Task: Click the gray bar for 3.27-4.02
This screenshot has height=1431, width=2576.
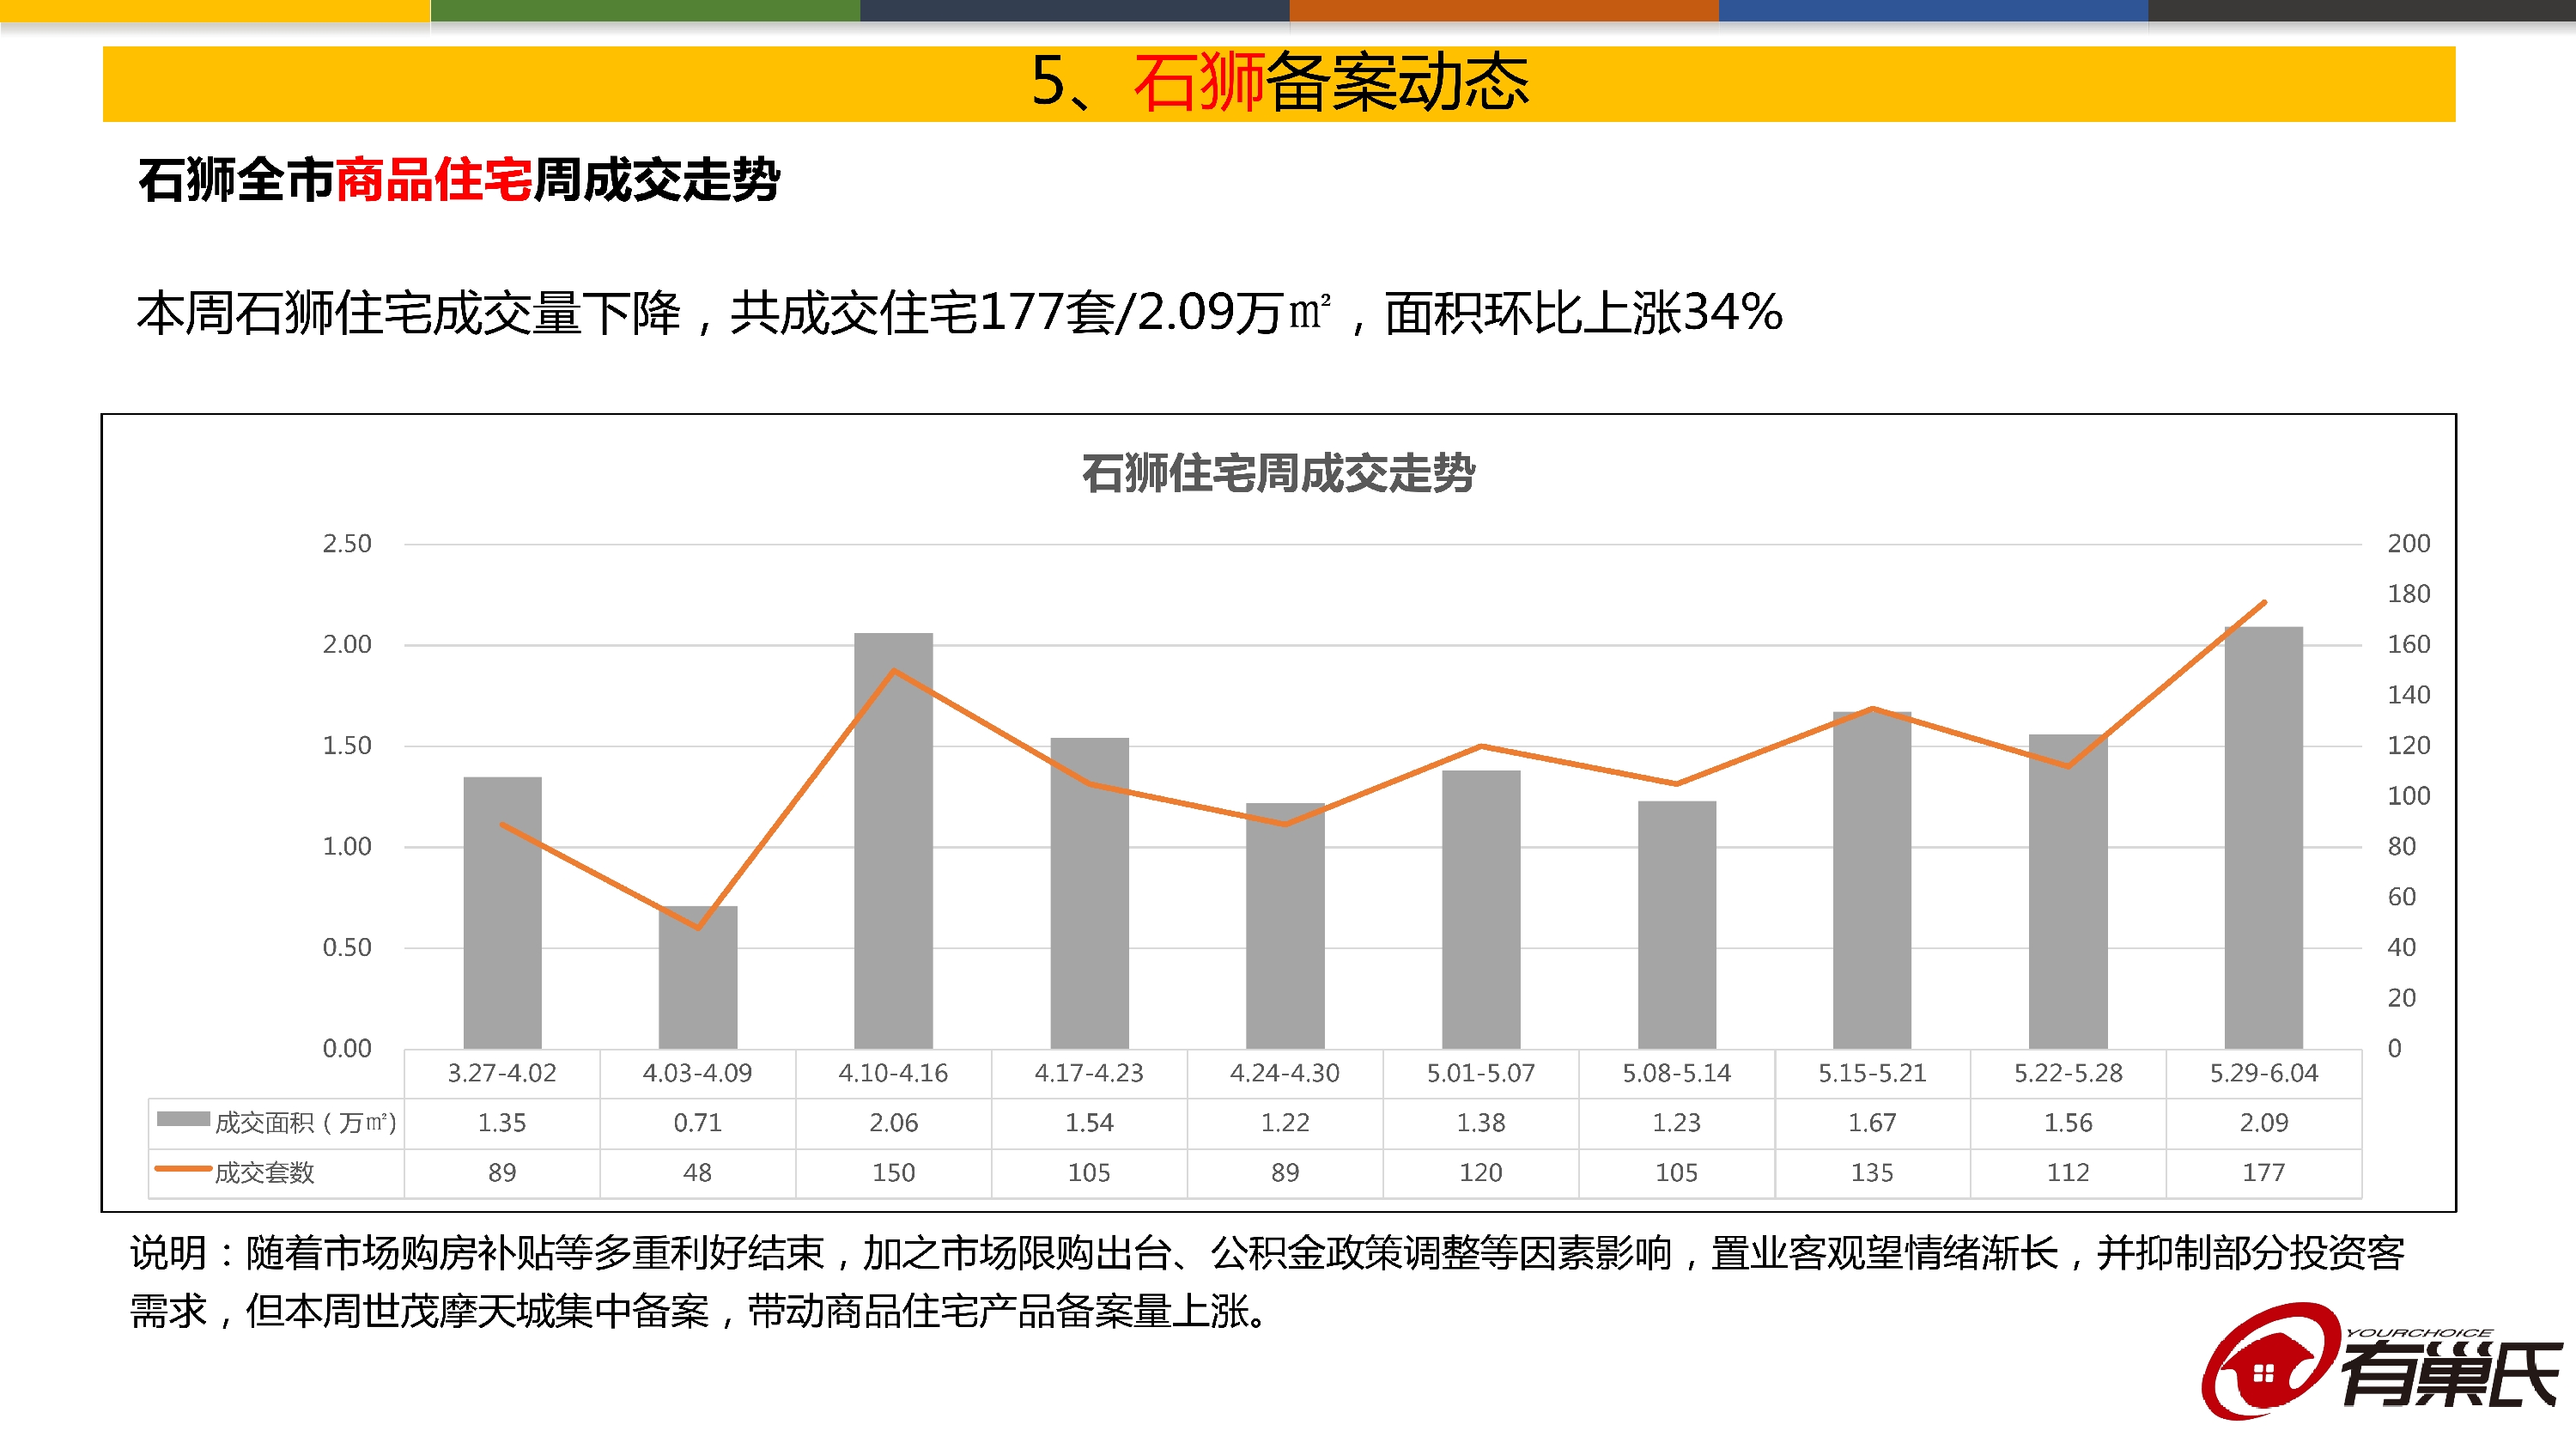Action: point(502,912)
